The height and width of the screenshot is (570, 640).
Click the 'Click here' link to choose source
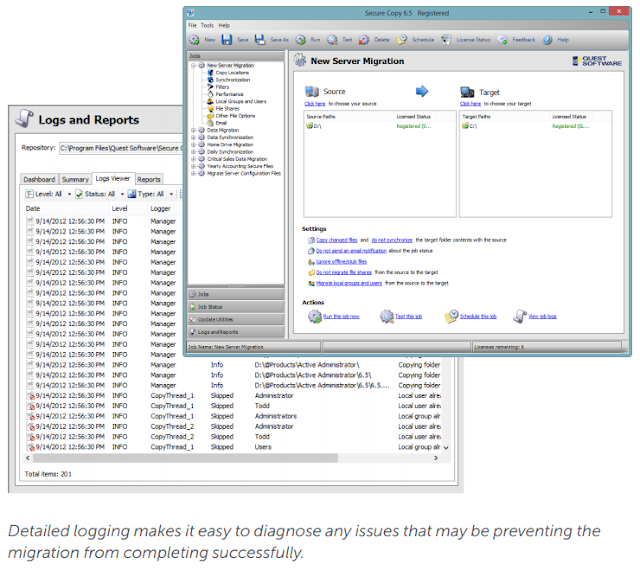pyautogui.click(x=315, y=104)
